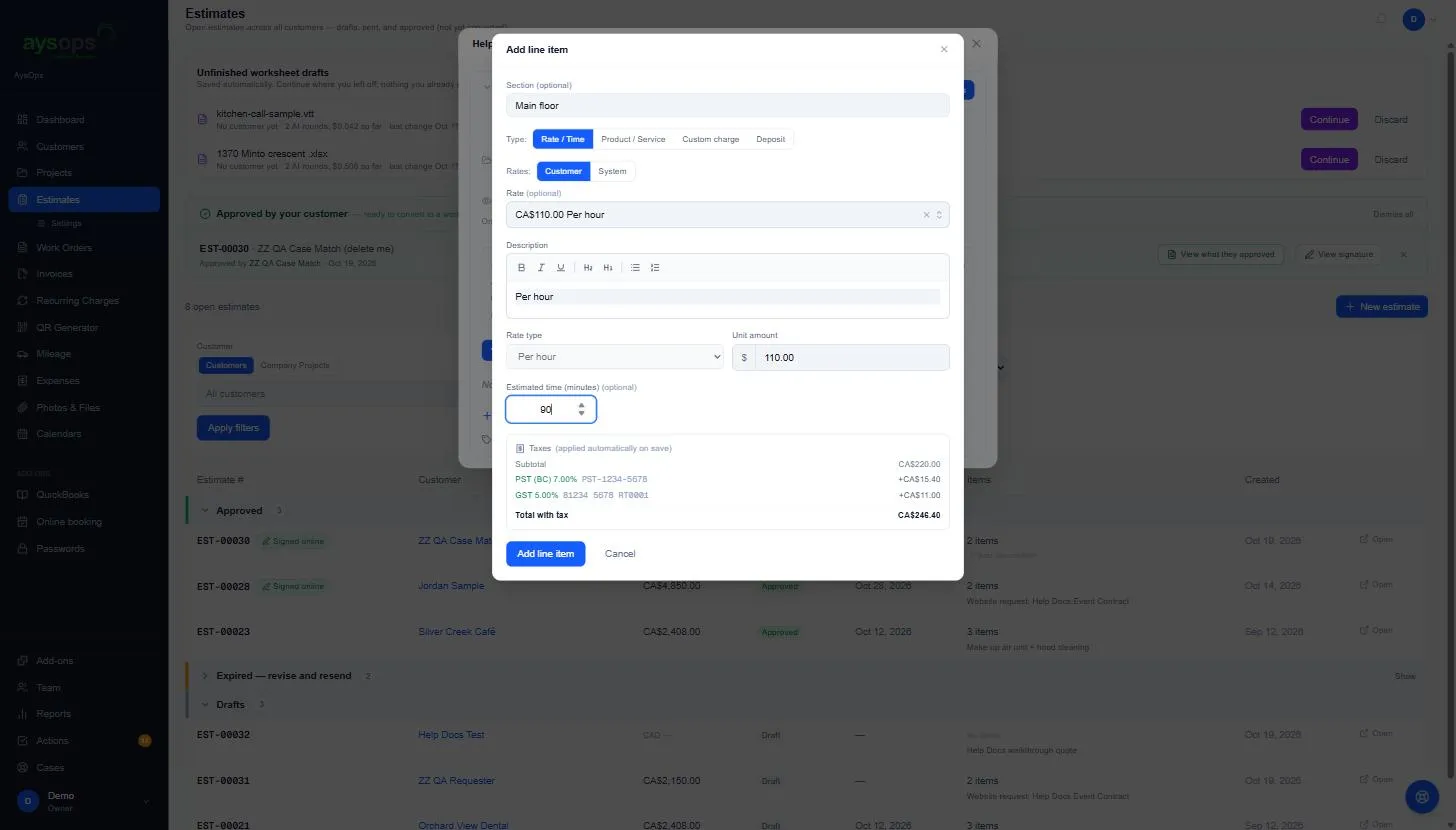Apply H2 heading in the Description editor
Screen dimensions: 1456x830
588,268
